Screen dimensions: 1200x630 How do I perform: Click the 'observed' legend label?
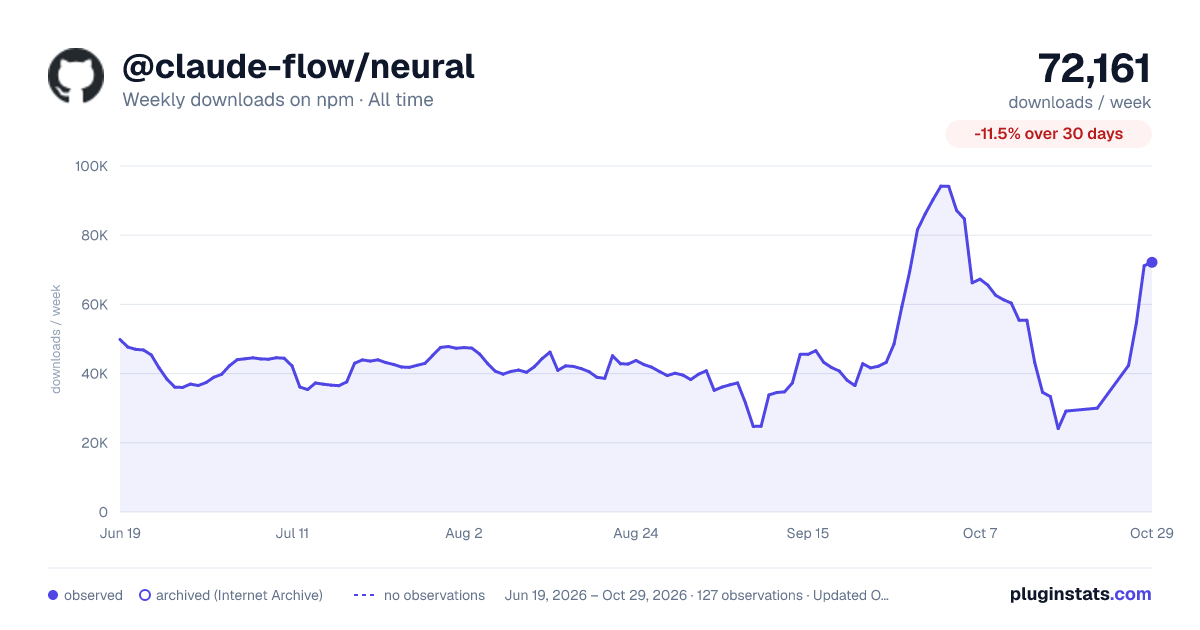(93, 595)
